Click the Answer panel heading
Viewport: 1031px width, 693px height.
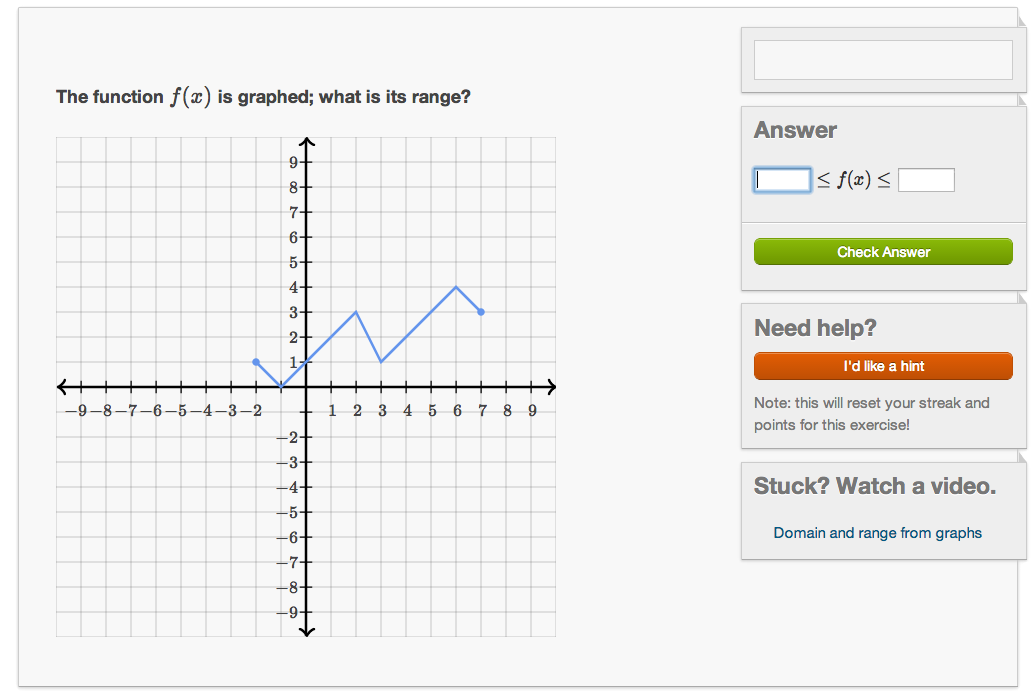pos(795,130)
